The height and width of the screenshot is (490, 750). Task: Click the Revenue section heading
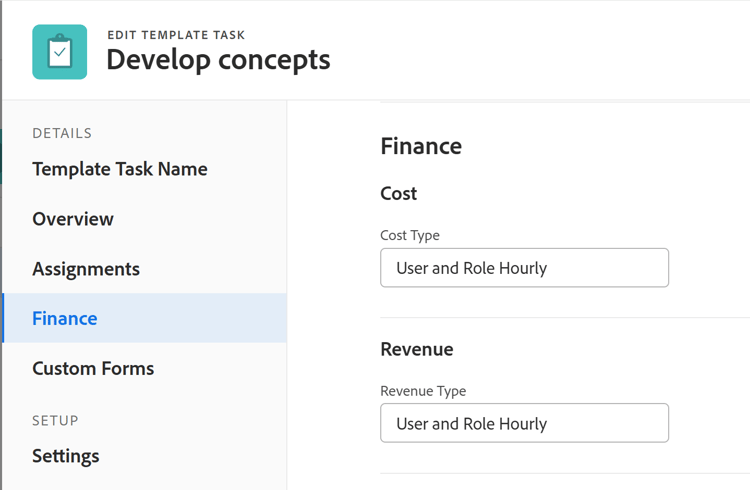click(x=417, y=349)
